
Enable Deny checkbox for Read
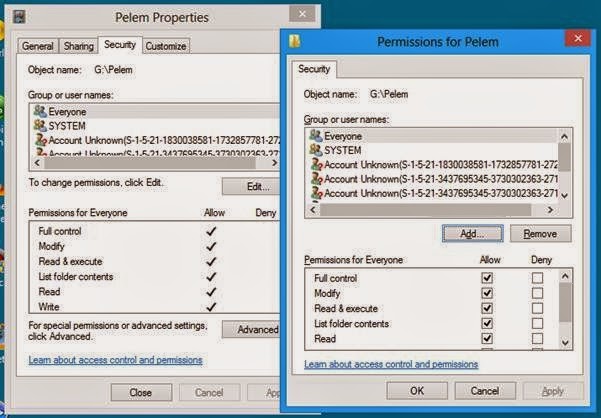537,338
